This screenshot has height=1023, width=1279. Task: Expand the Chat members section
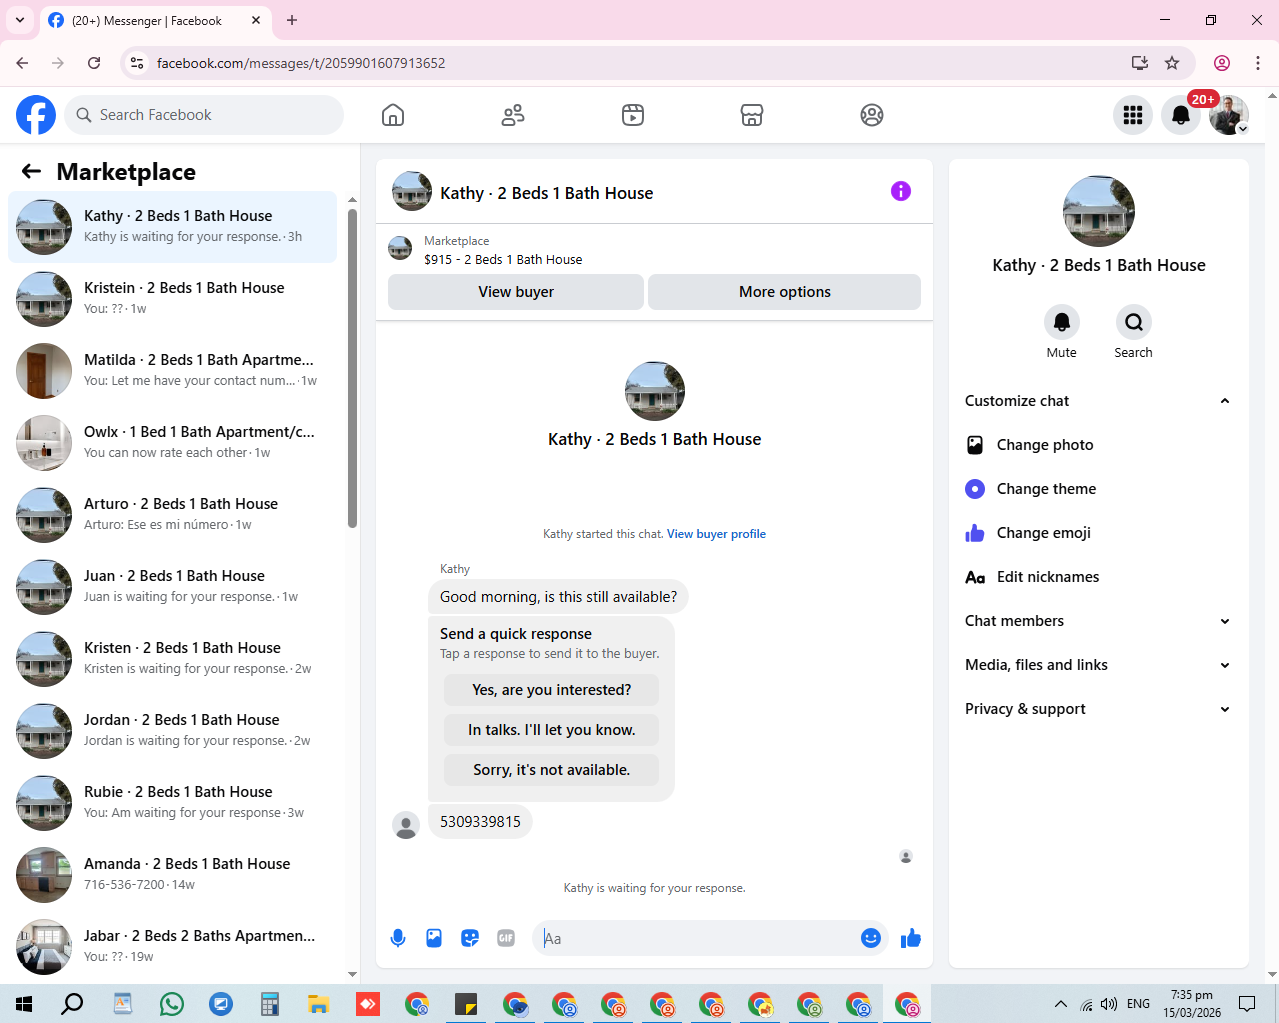[x=1098, y=621]
